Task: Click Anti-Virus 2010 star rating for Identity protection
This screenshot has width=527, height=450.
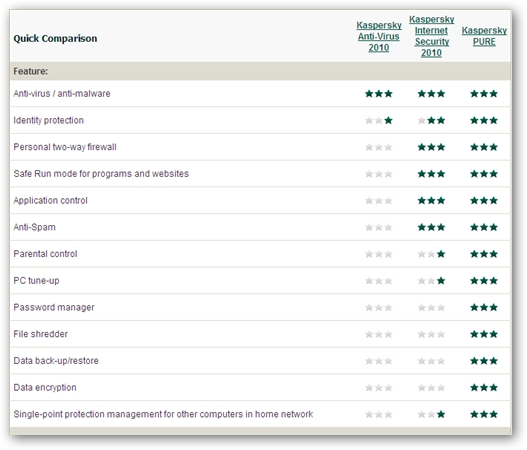Action: [x=379, y=120]
